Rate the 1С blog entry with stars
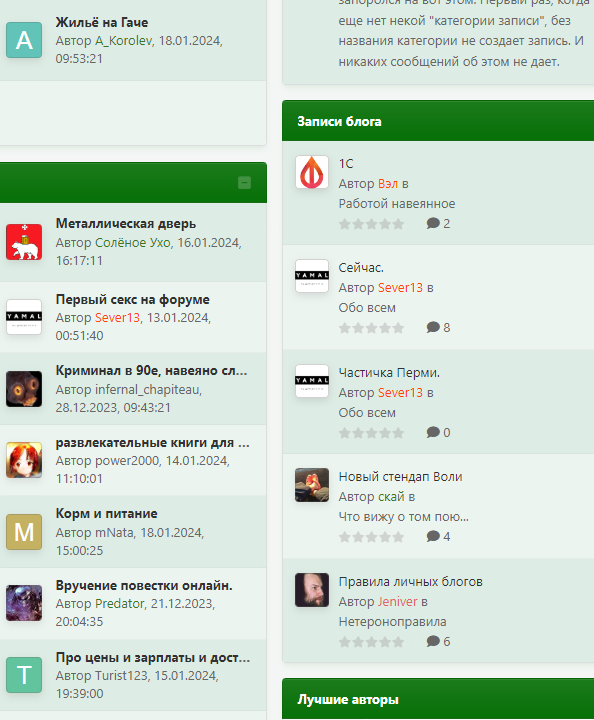Image resolution: width=594 pixels, height=720 pixels. tap(371, 224)
